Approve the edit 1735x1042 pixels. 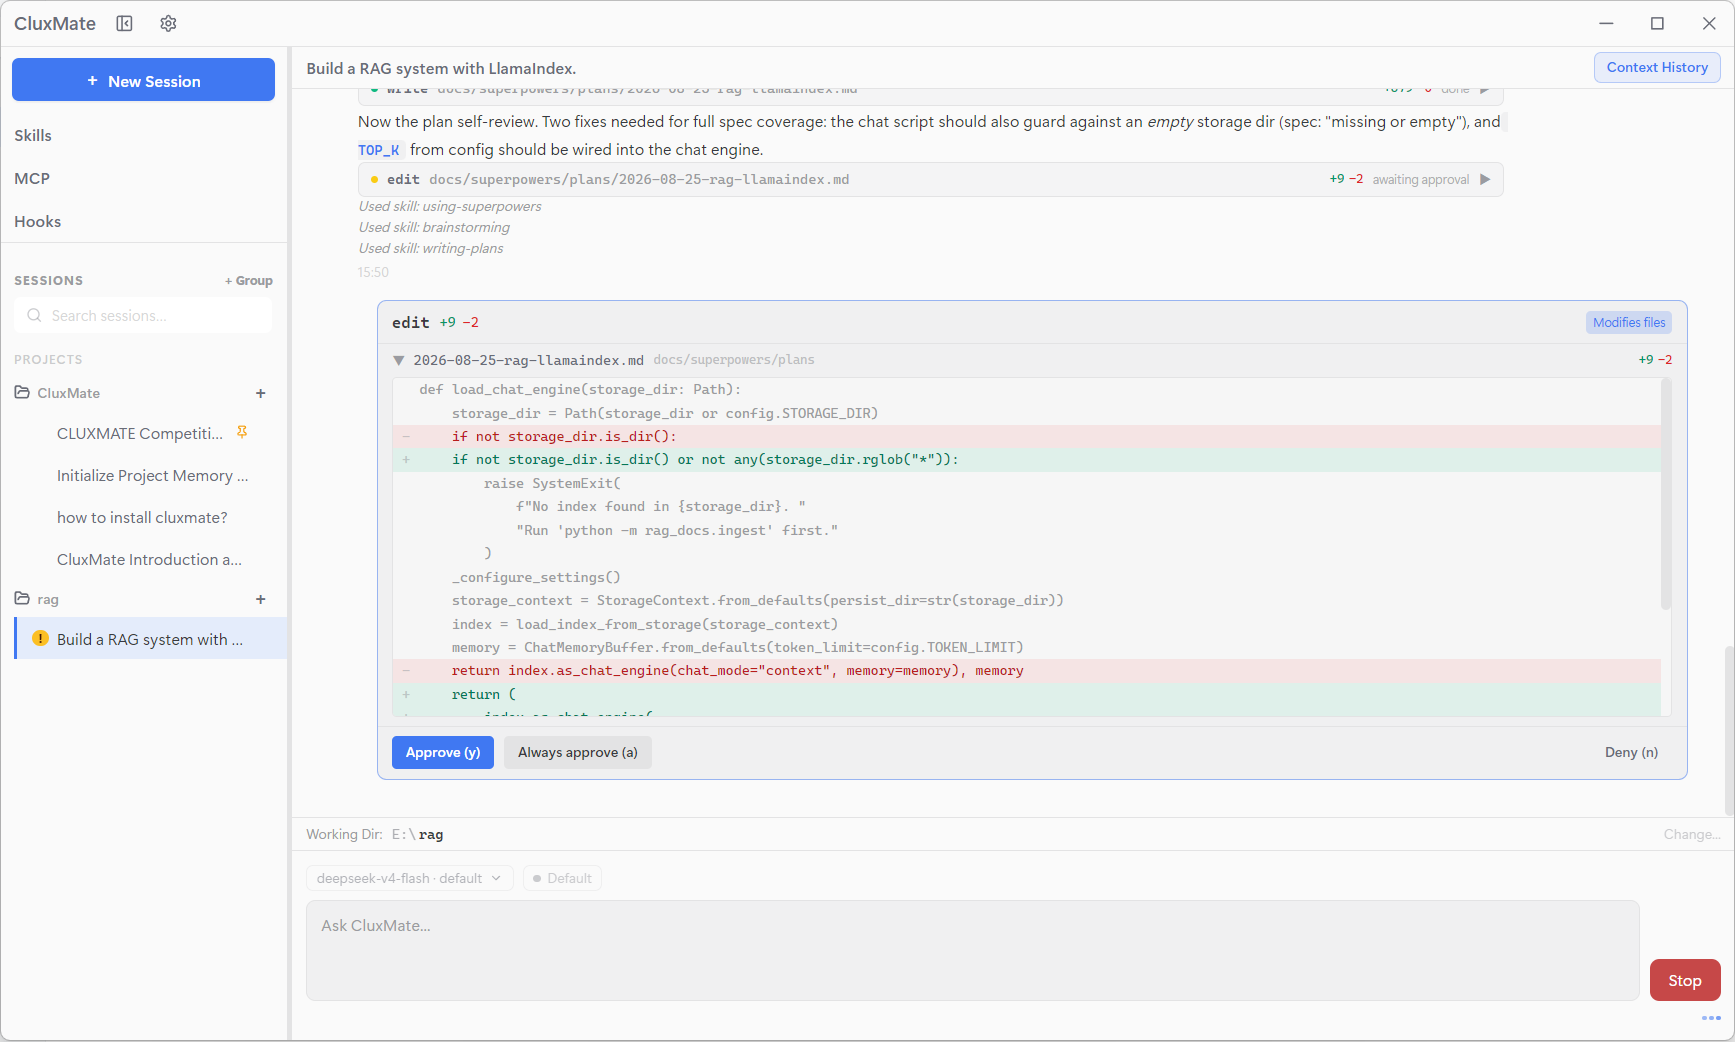click(x=443, y=753)
